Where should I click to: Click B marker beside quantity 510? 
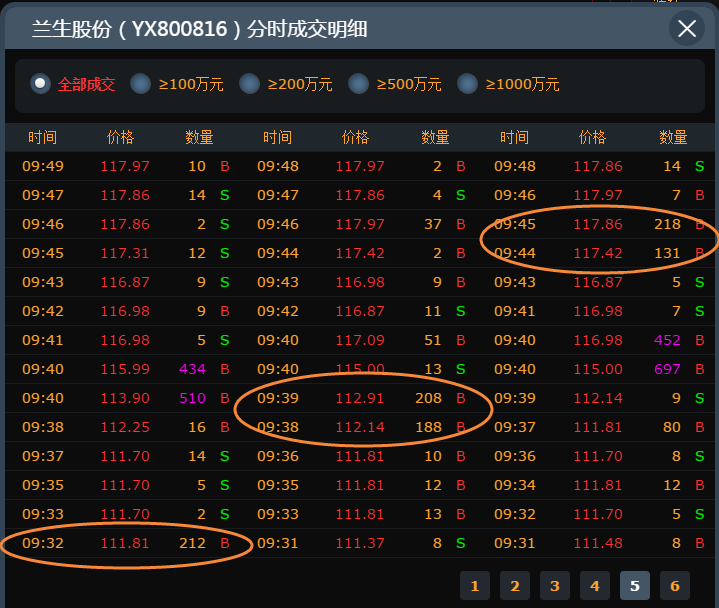pyautogui.click(x=225, y=398)
